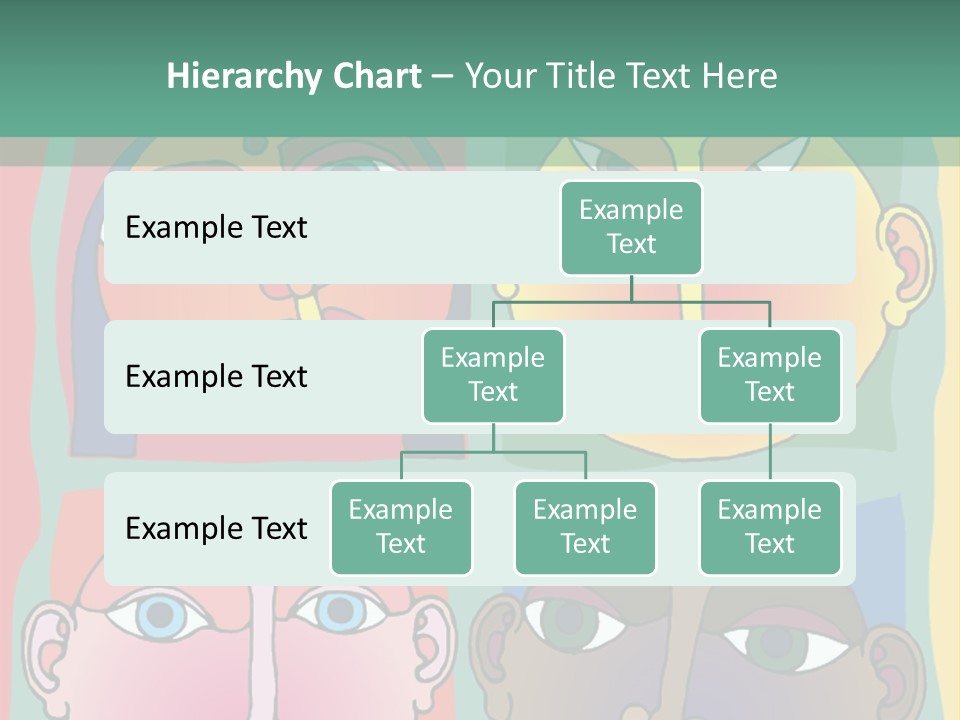Select the second-level left Example Text box
960x720 pixels.
coord(493,376)
